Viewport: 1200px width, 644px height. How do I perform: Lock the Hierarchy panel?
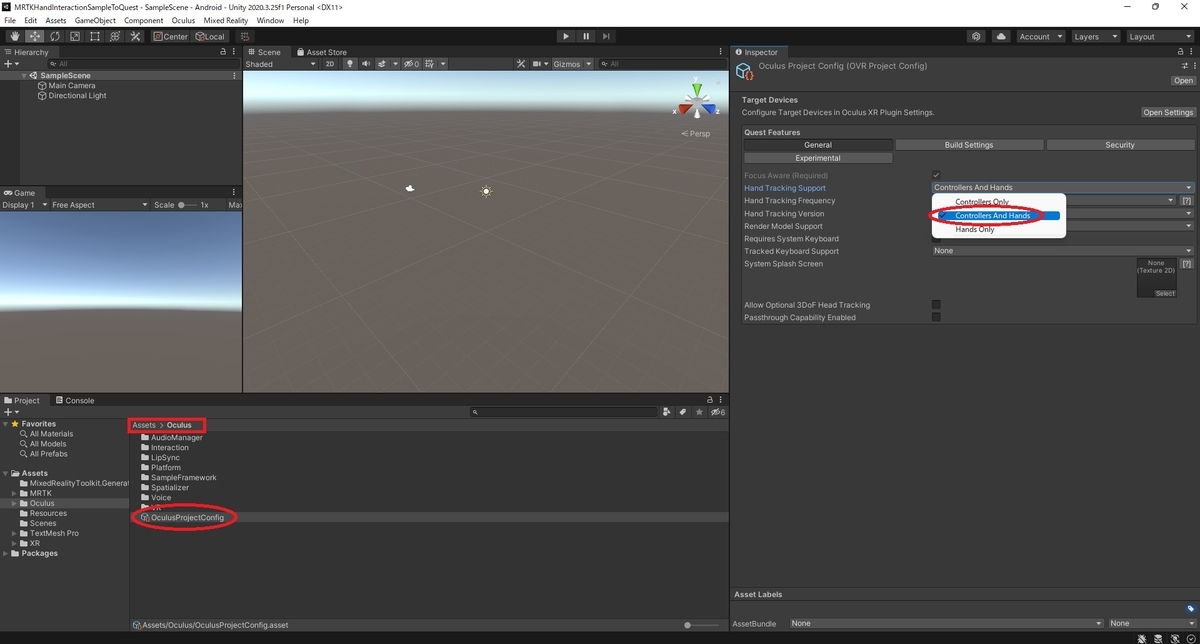(225, 52)
